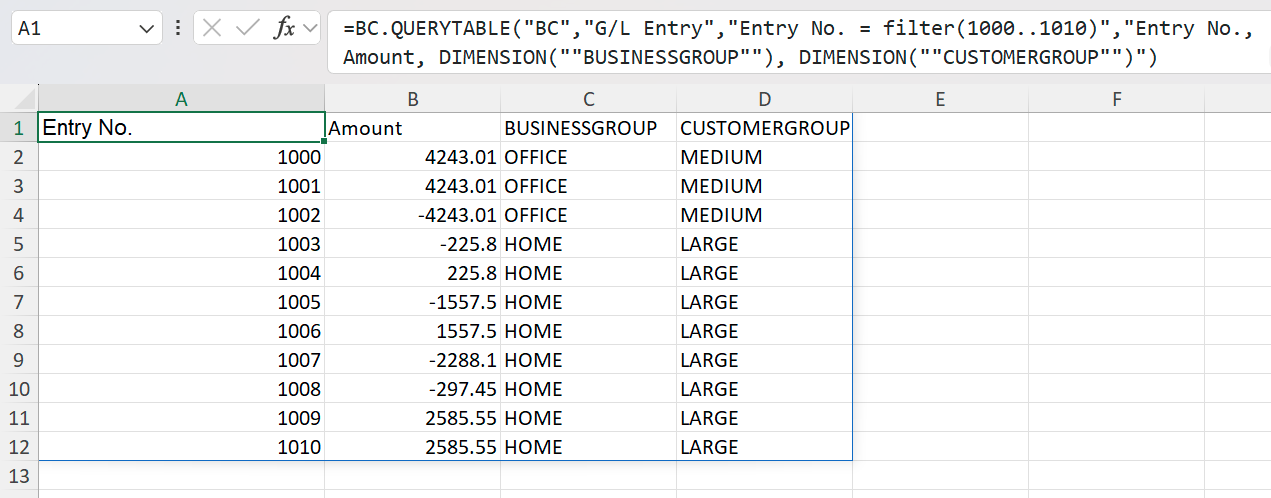Select row 11 header
1271x498 pixels.
pos(19,418)
